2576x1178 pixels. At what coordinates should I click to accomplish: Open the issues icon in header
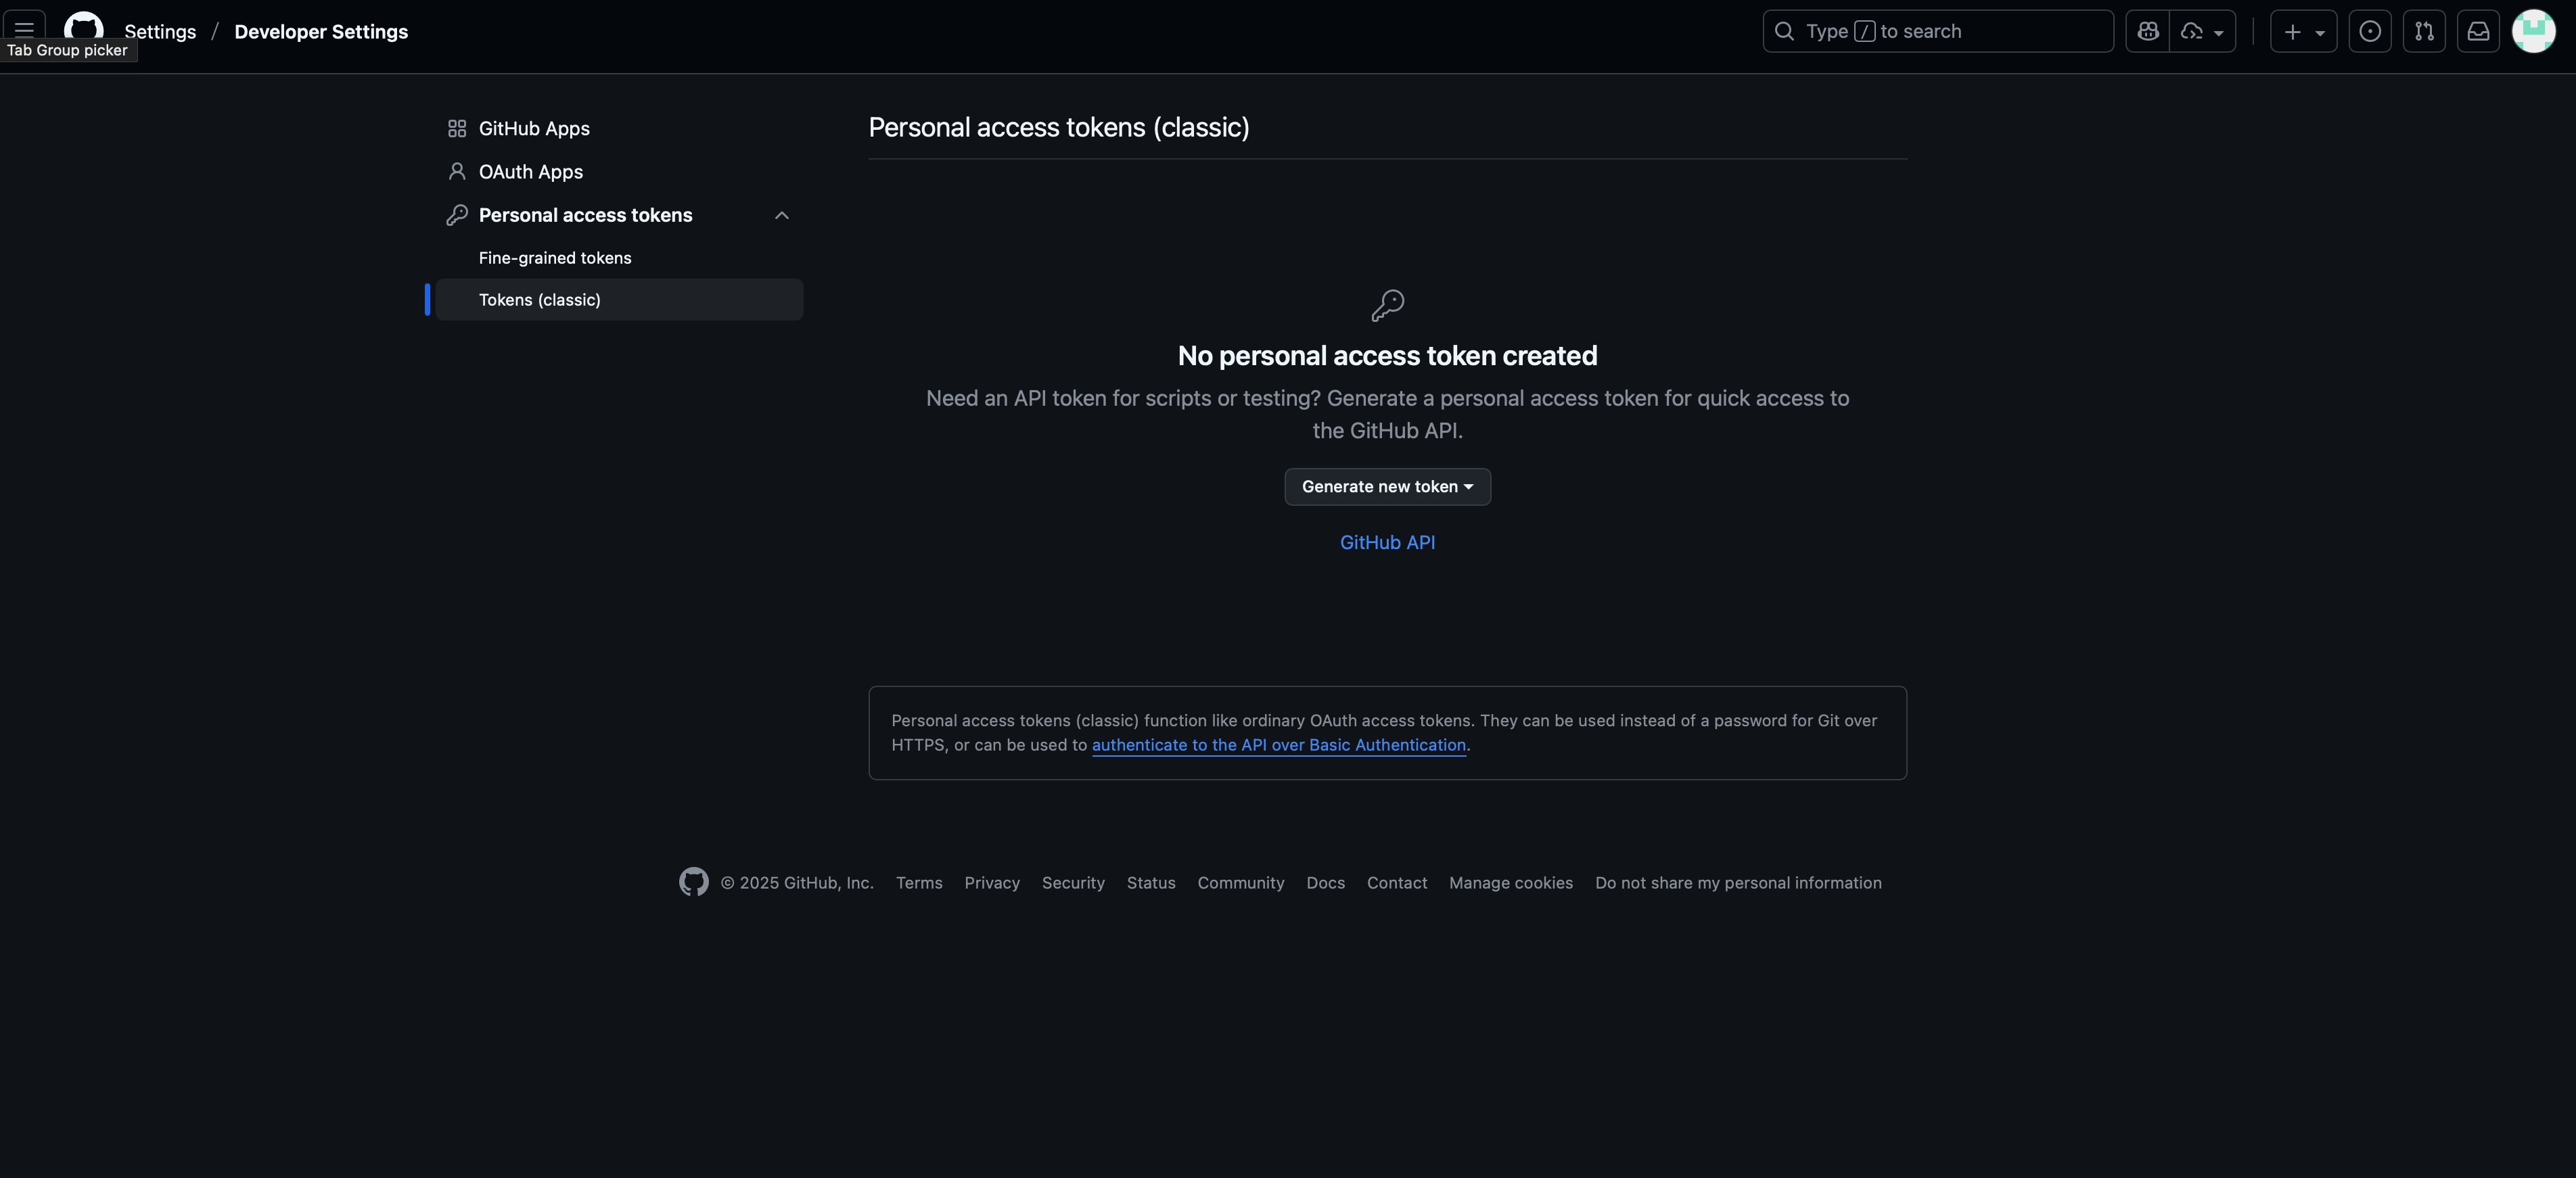click(x=2369, y=31)
